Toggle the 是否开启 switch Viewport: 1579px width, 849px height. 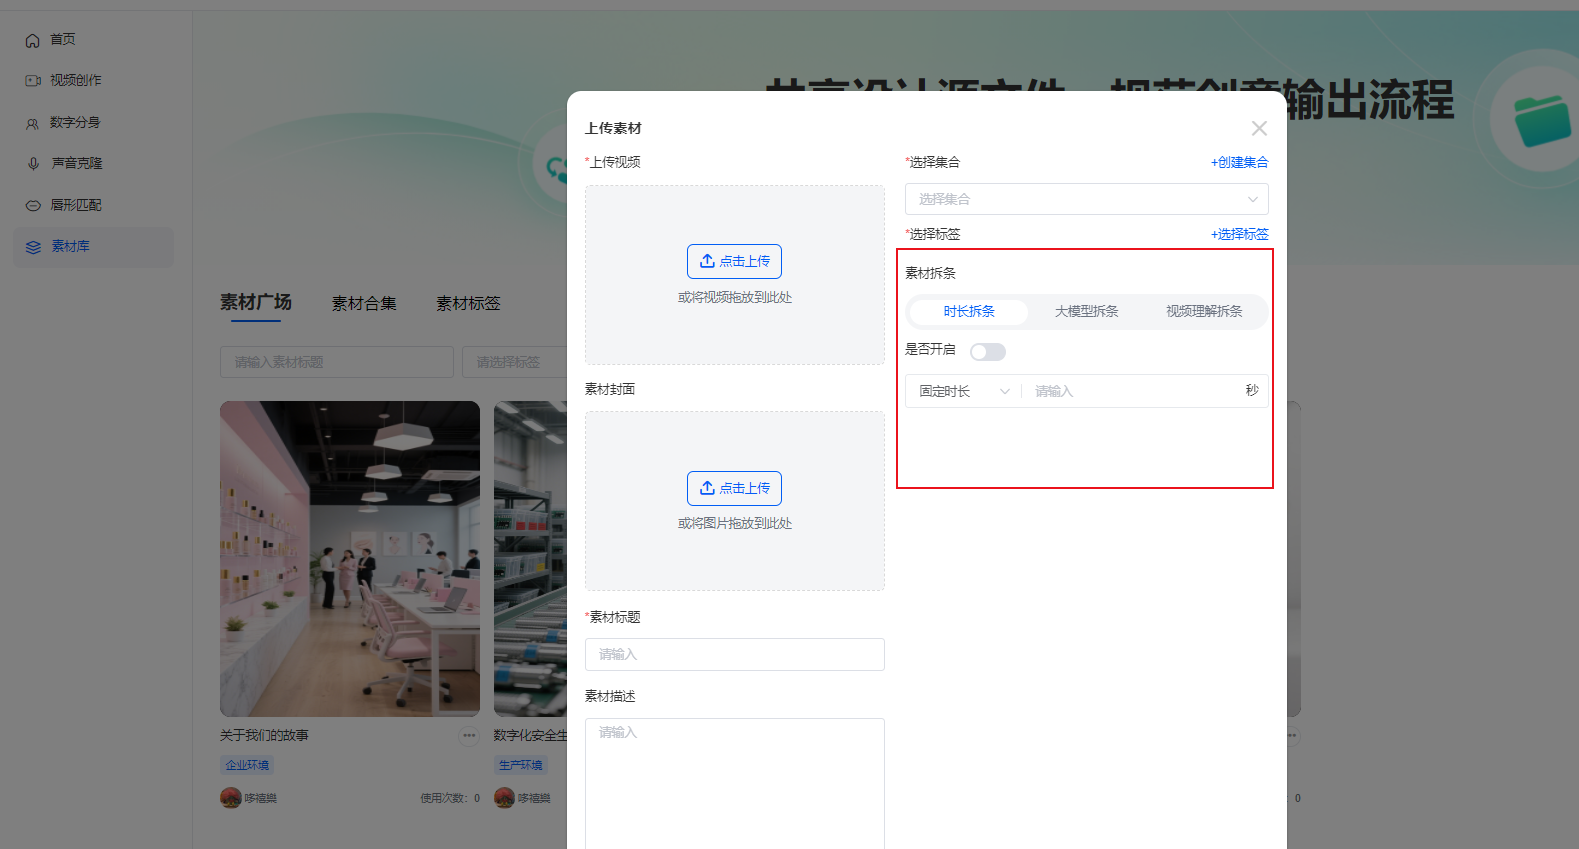pyautogui.click(x=987, y=351)
